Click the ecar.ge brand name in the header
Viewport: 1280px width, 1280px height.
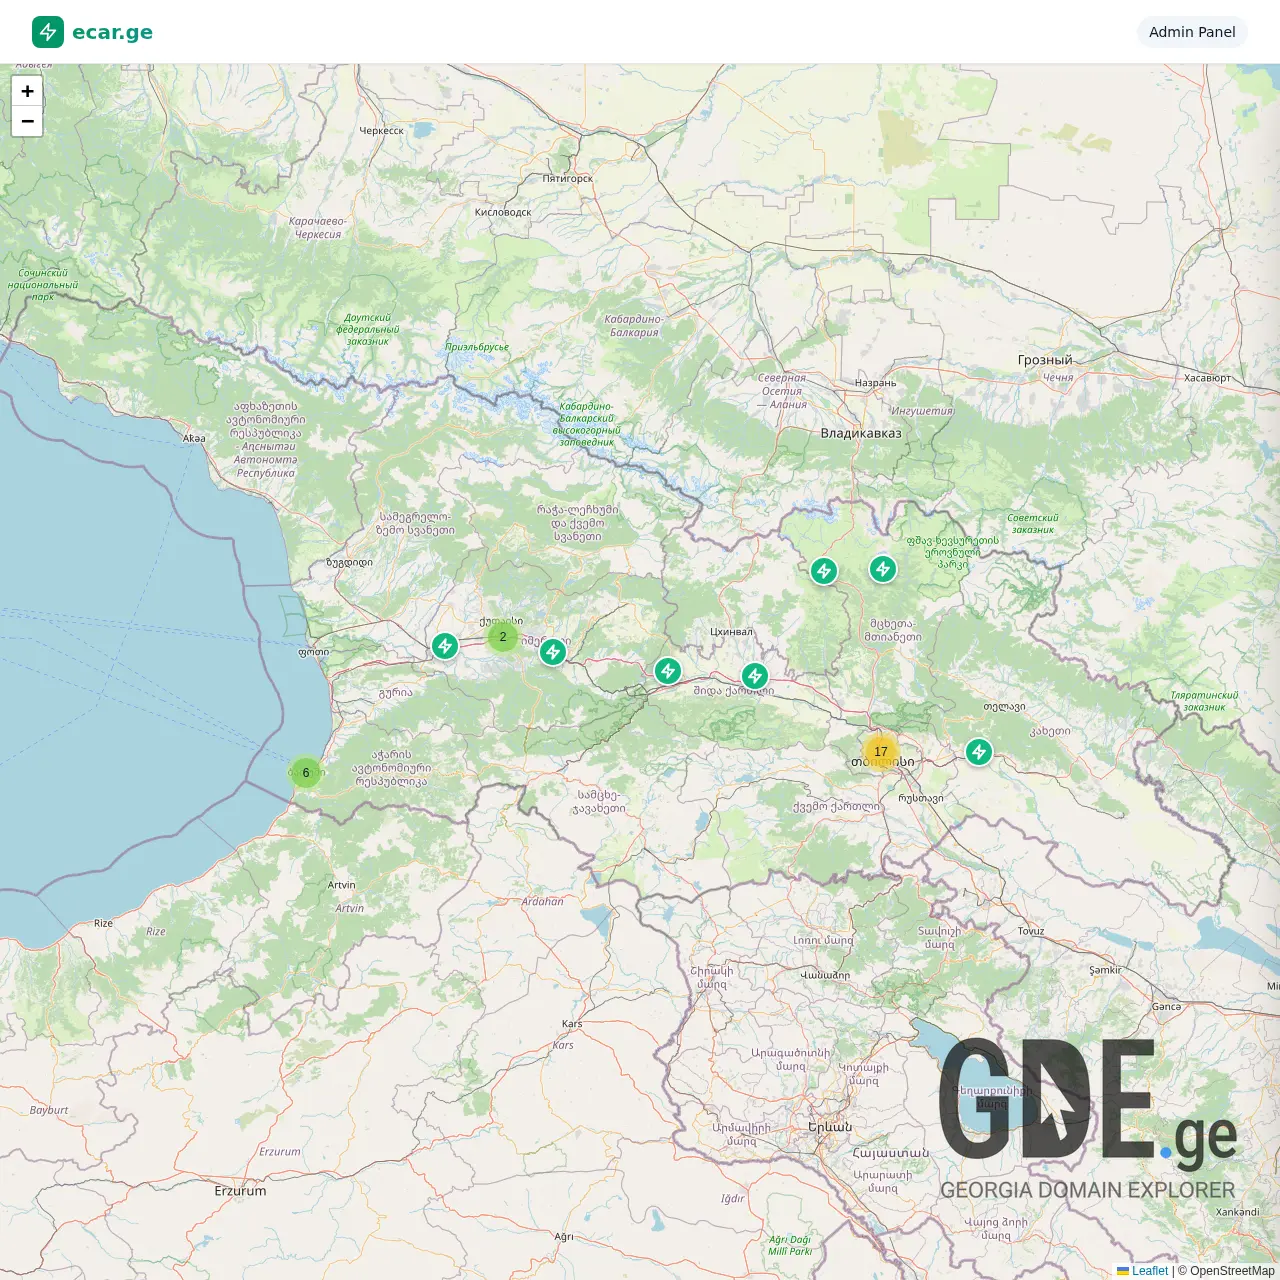pos(114,31)
